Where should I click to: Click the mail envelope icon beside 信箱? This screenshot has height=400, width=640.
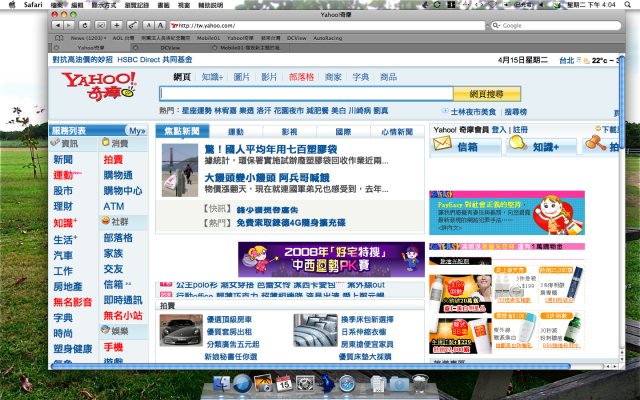[442, 143]
